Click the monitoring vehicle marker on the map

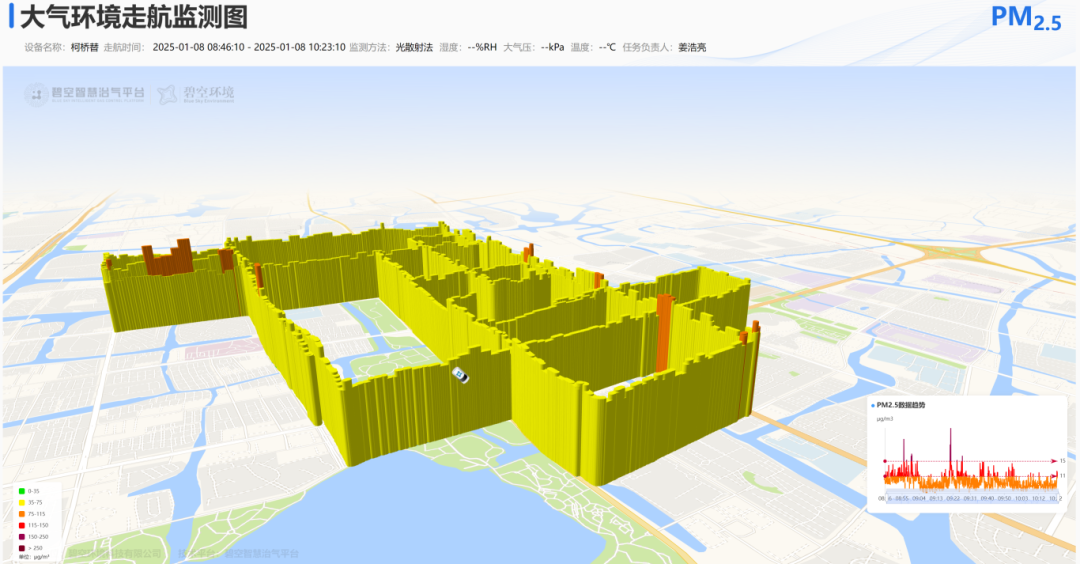(460, 375)
